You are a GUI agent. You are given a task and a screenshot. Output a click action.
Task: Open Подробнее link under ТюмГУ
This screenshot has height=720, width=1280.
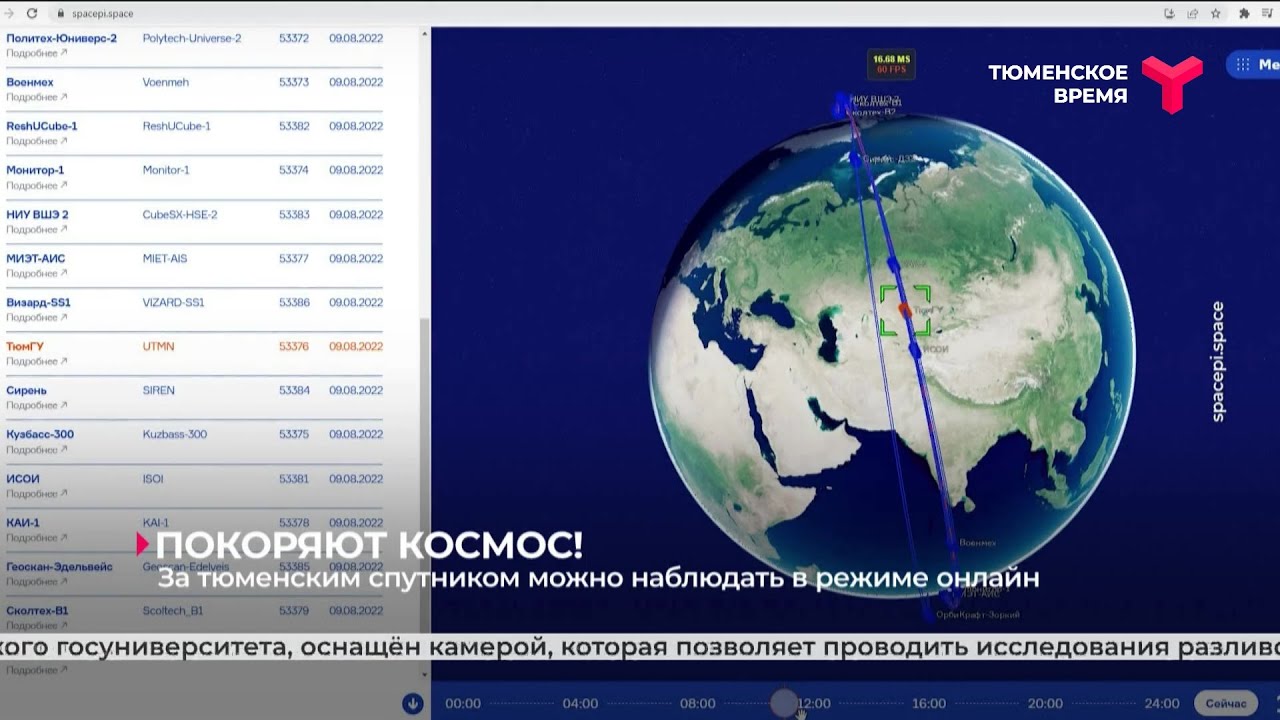pyautogui.click(x=37, y=361)
